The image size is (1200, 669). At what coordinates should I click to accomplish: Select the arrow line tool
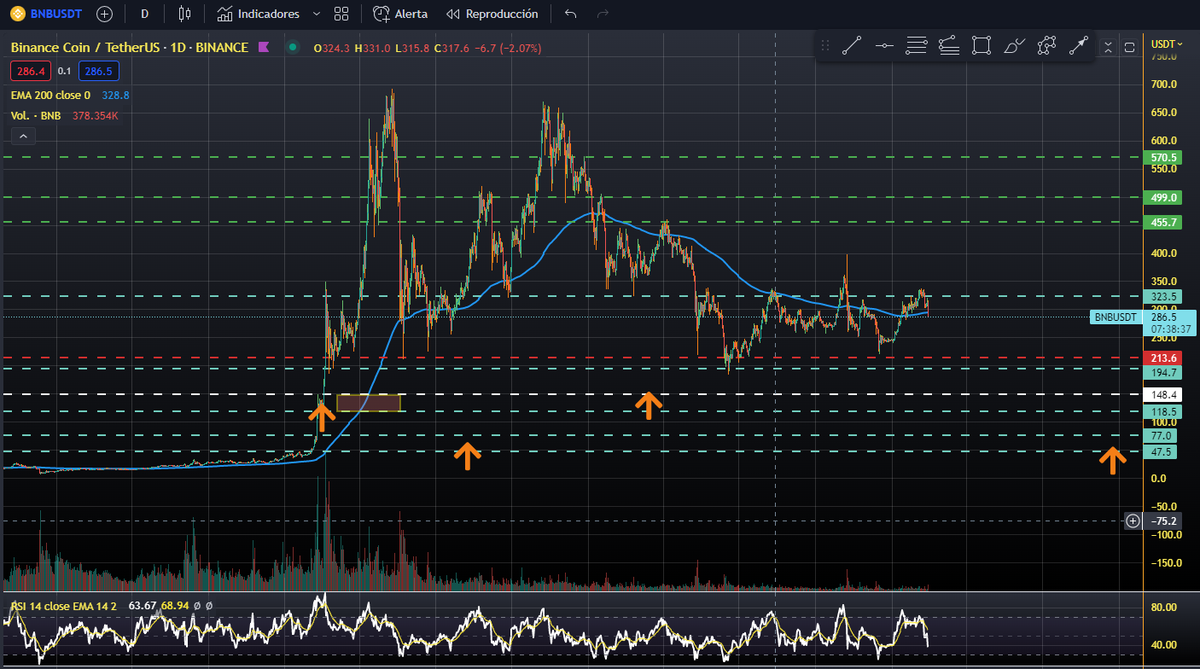point(1079,46)
